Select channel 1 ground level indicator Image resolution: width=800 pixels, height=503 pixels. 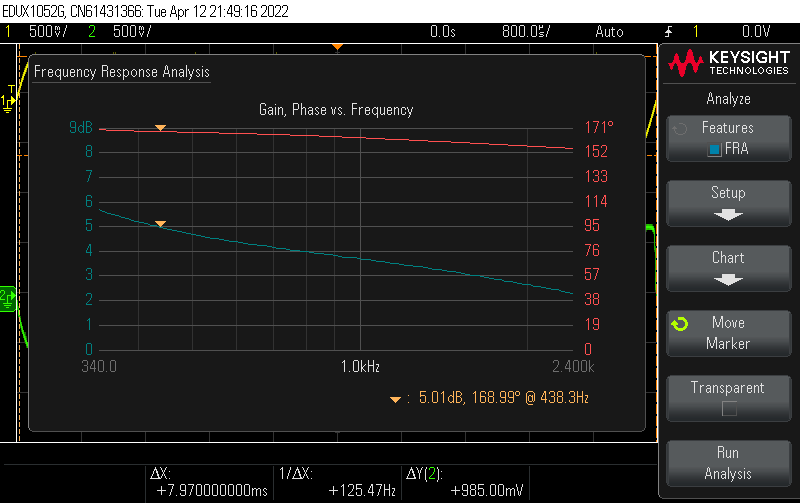click(x=8, y=101)
